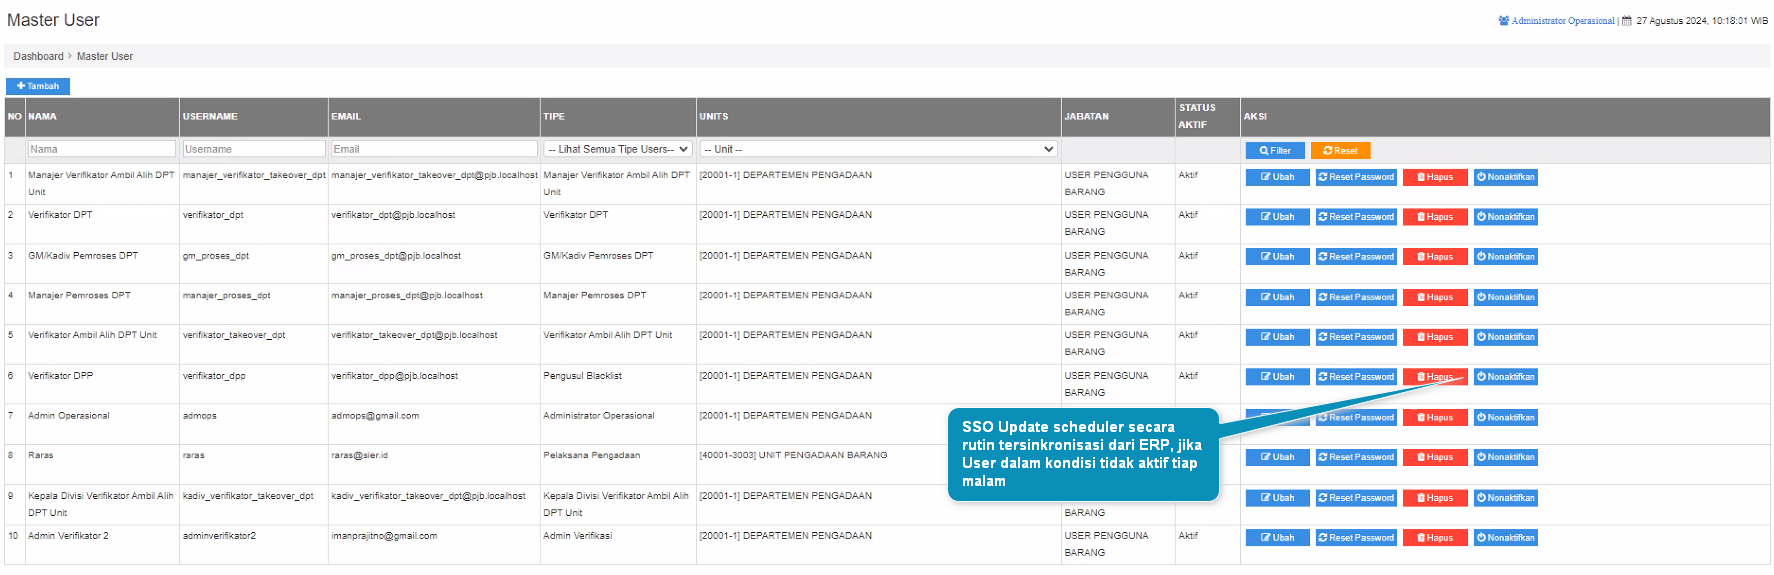Click the Tambah button to add a user
1774x575 pixels.
[38, 86]
